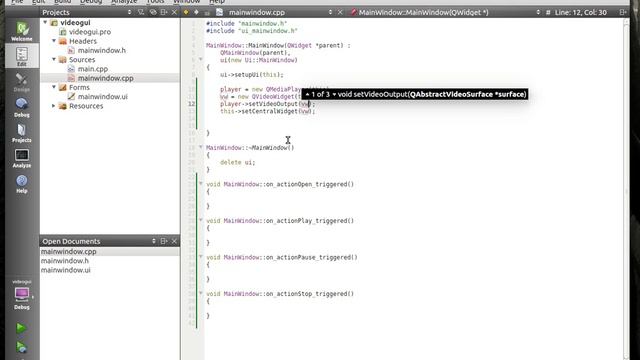This screenshot has width=640, height=360.
Task: Start debugging with the debug-run button
Action: (x=22, y=347)
